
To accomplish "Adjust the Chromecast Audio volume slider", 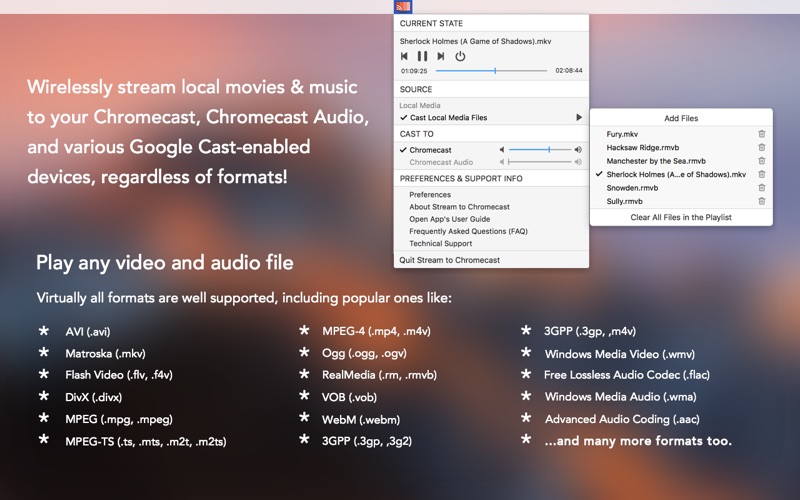I will [x=540, y=162].
